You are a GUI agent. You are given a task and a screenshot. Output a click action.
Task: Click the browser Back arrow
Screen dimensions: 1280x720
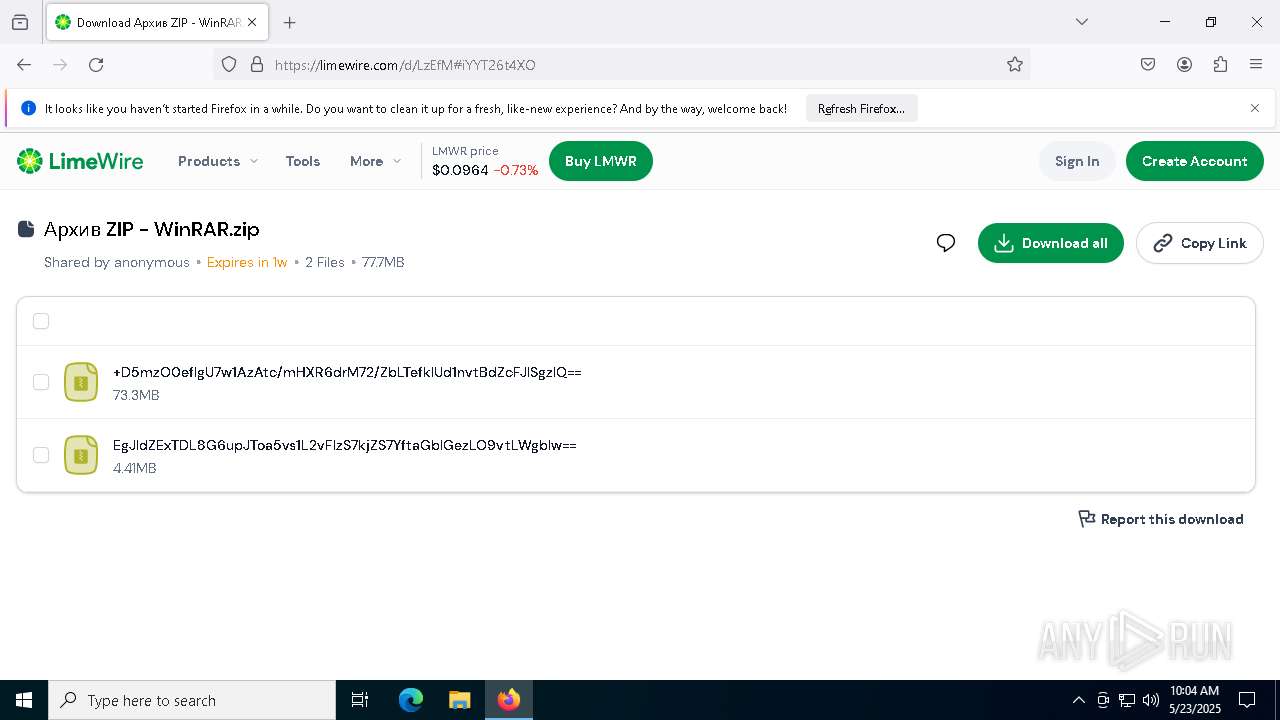click(x=24, y=64)
